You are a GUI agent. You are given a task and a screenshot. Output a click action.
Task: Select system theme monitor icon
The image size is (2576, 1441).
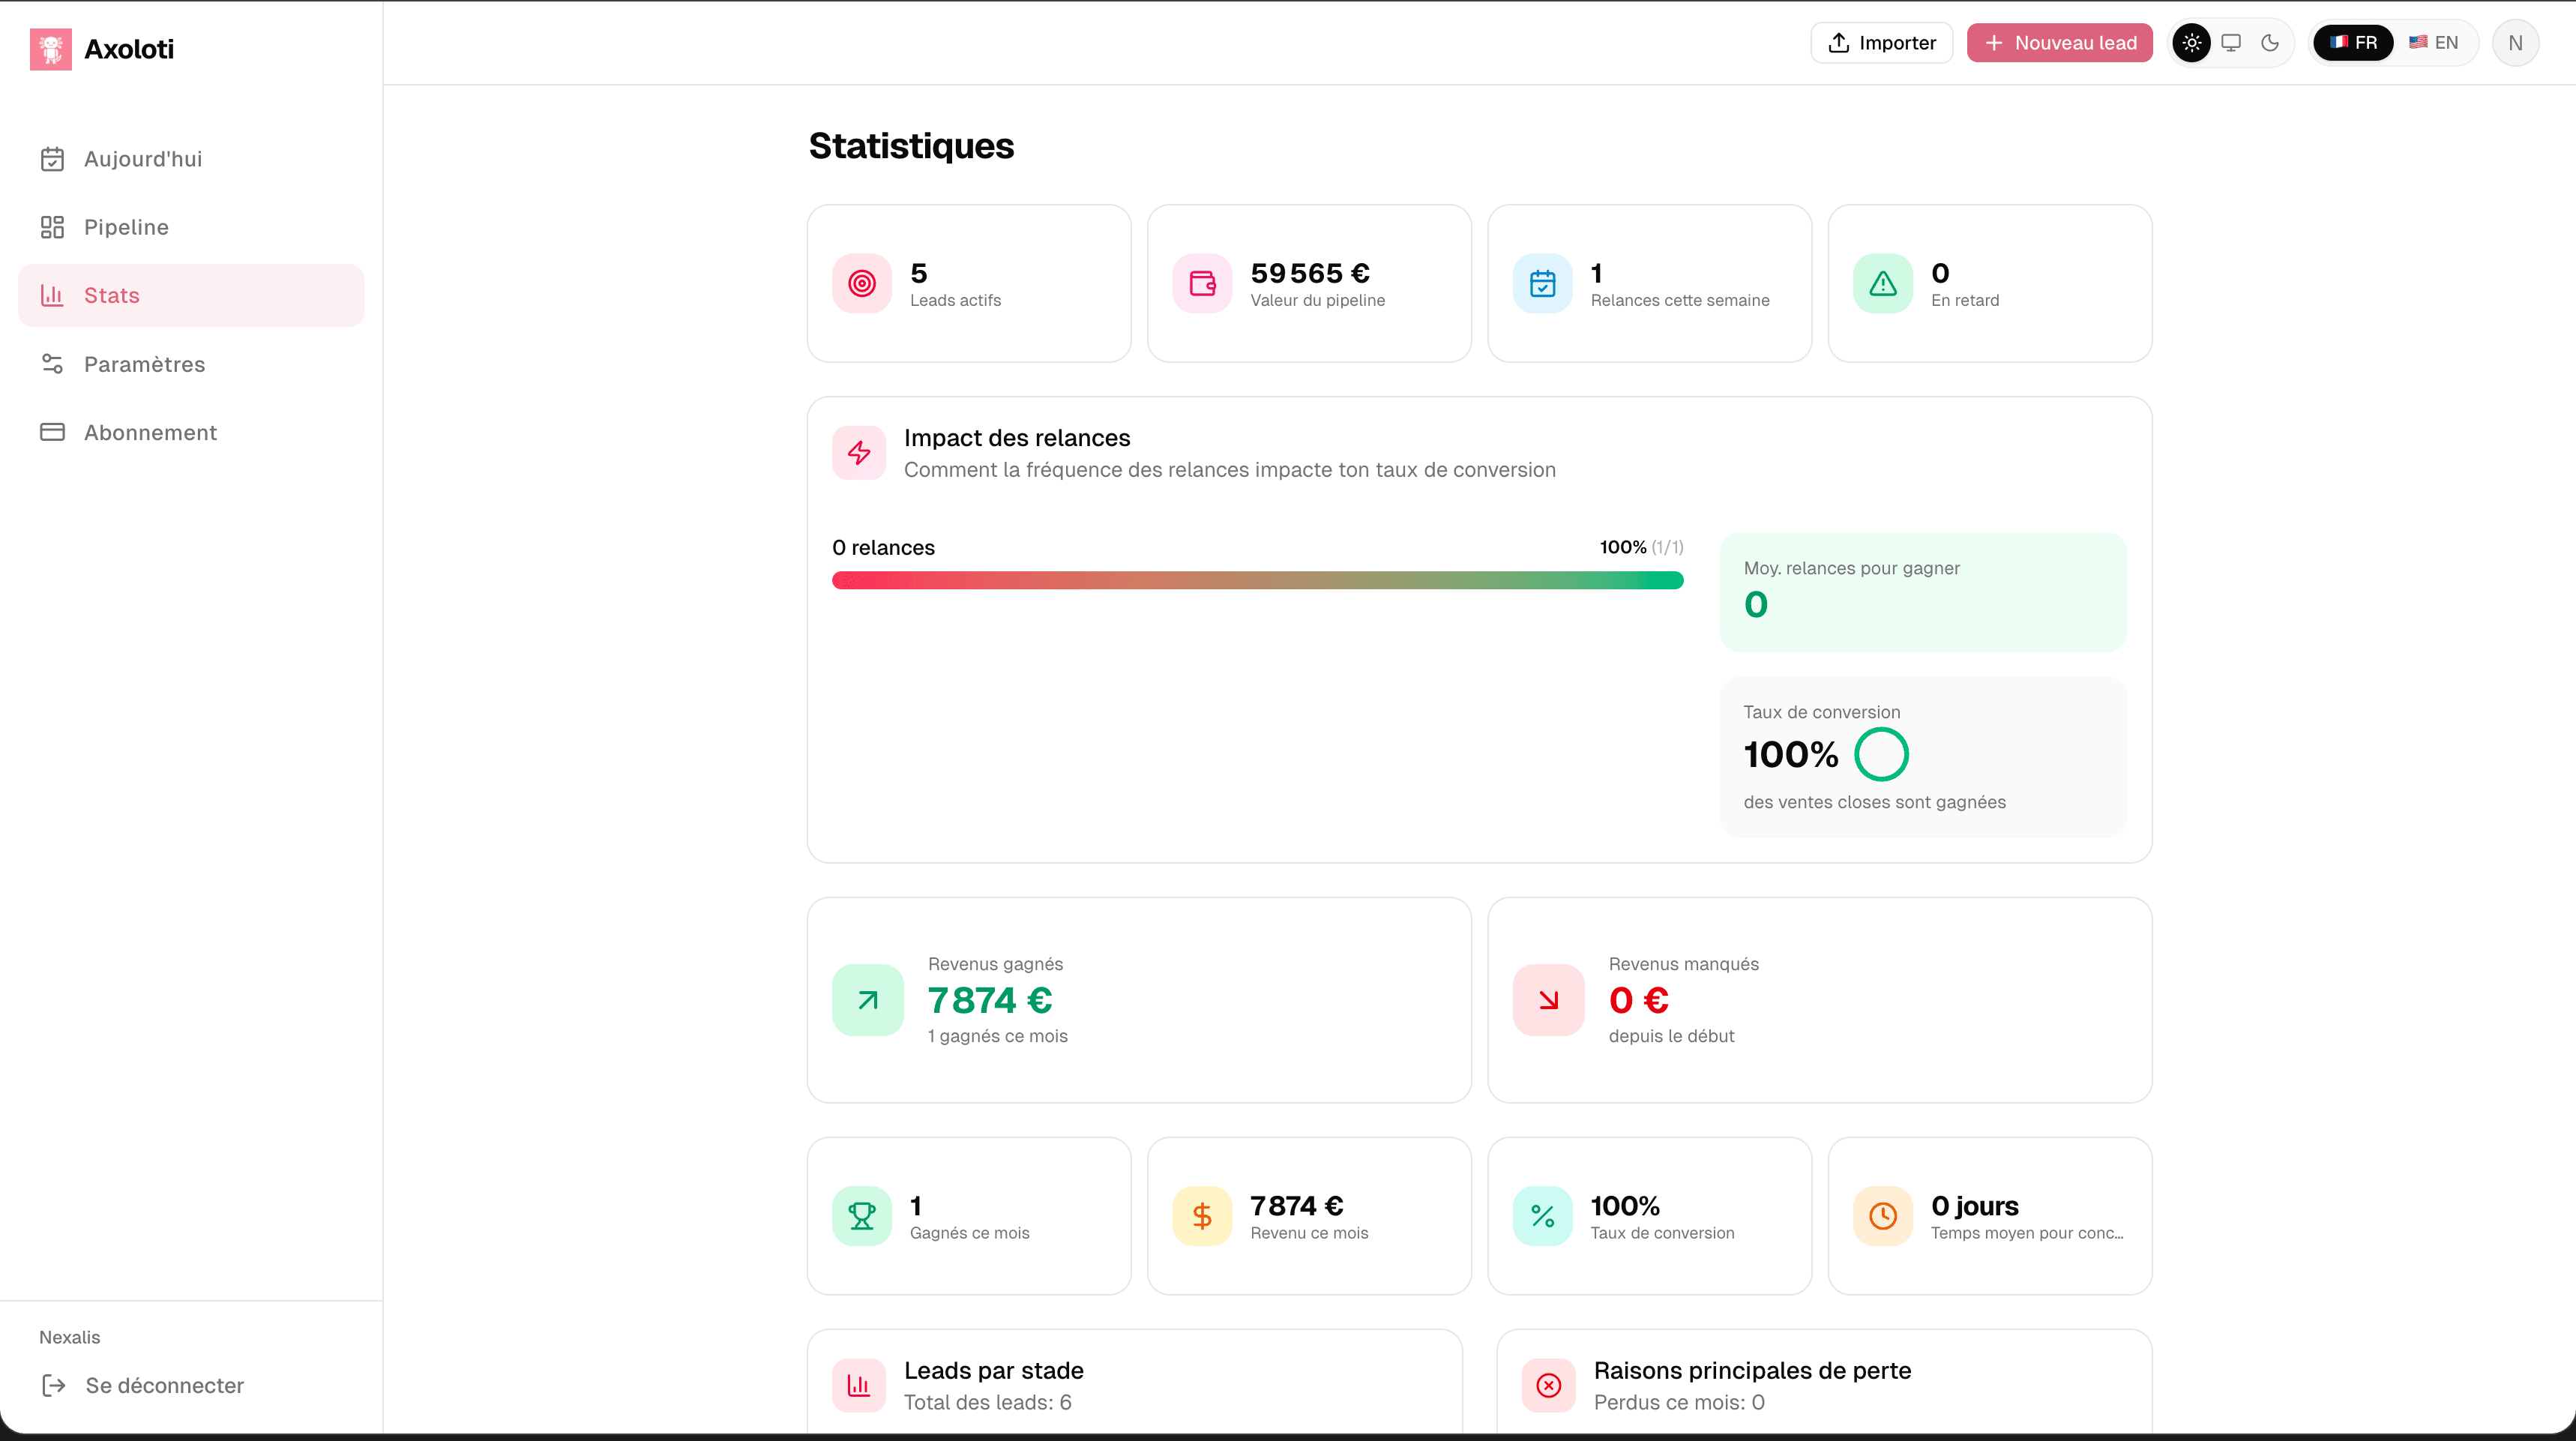coord(2230,43)
